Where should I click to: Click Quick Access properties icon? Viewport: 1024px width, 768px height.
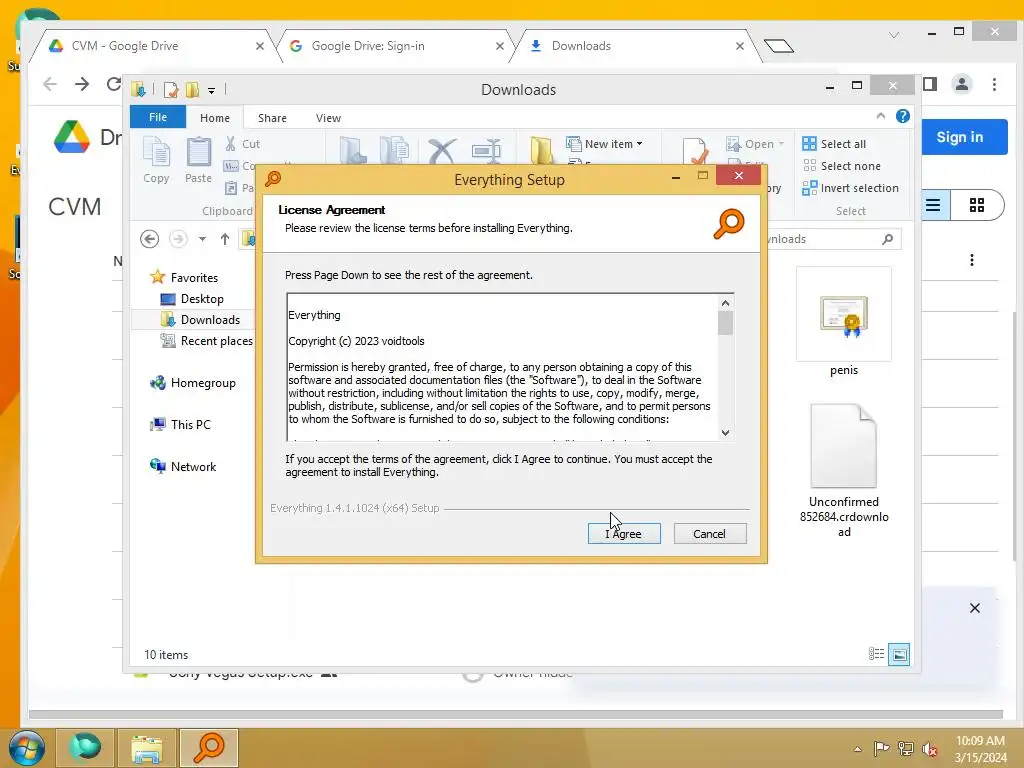point(171,89)
